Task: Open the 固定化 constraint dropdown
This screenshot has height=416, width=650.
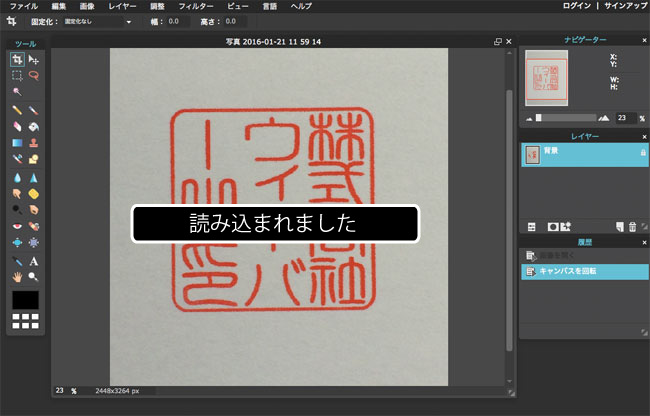Action: point(98,22)
